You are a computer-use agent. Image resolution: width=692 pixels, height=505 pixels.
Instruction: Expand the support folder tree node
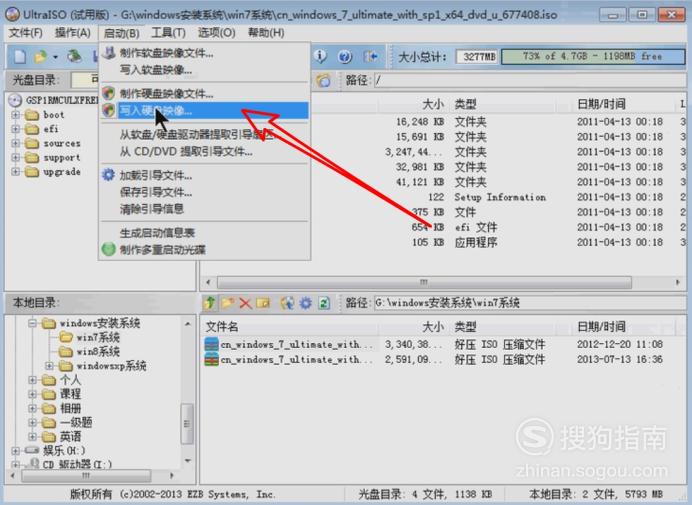[x=15, y=157]
